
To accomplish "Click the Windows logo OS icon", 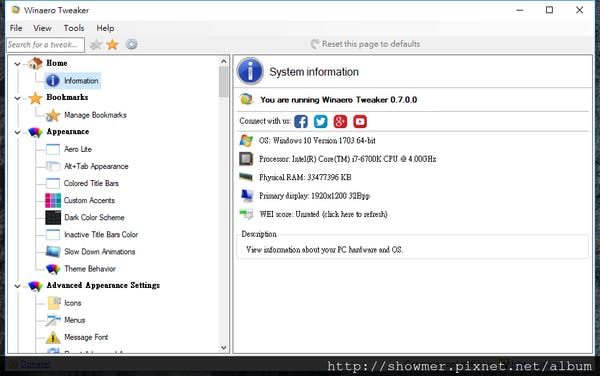I will click(x=246, y=140).
